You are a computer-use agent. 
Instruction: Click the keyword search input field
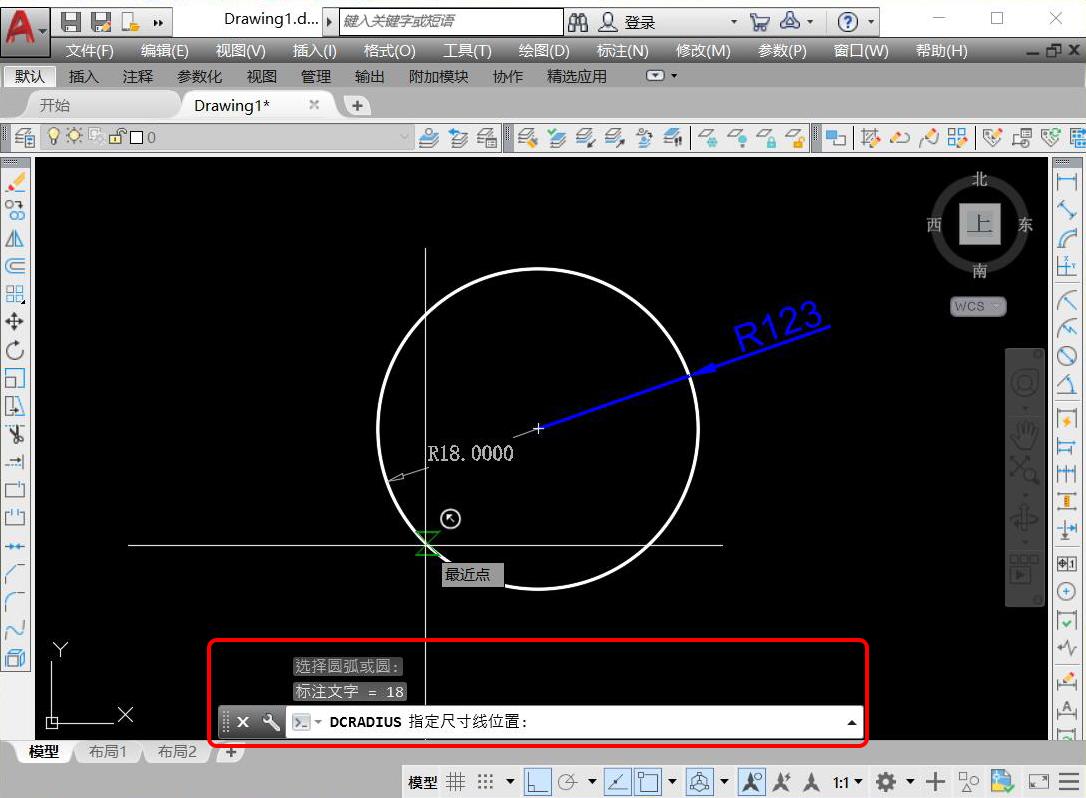tap(450, 21)
